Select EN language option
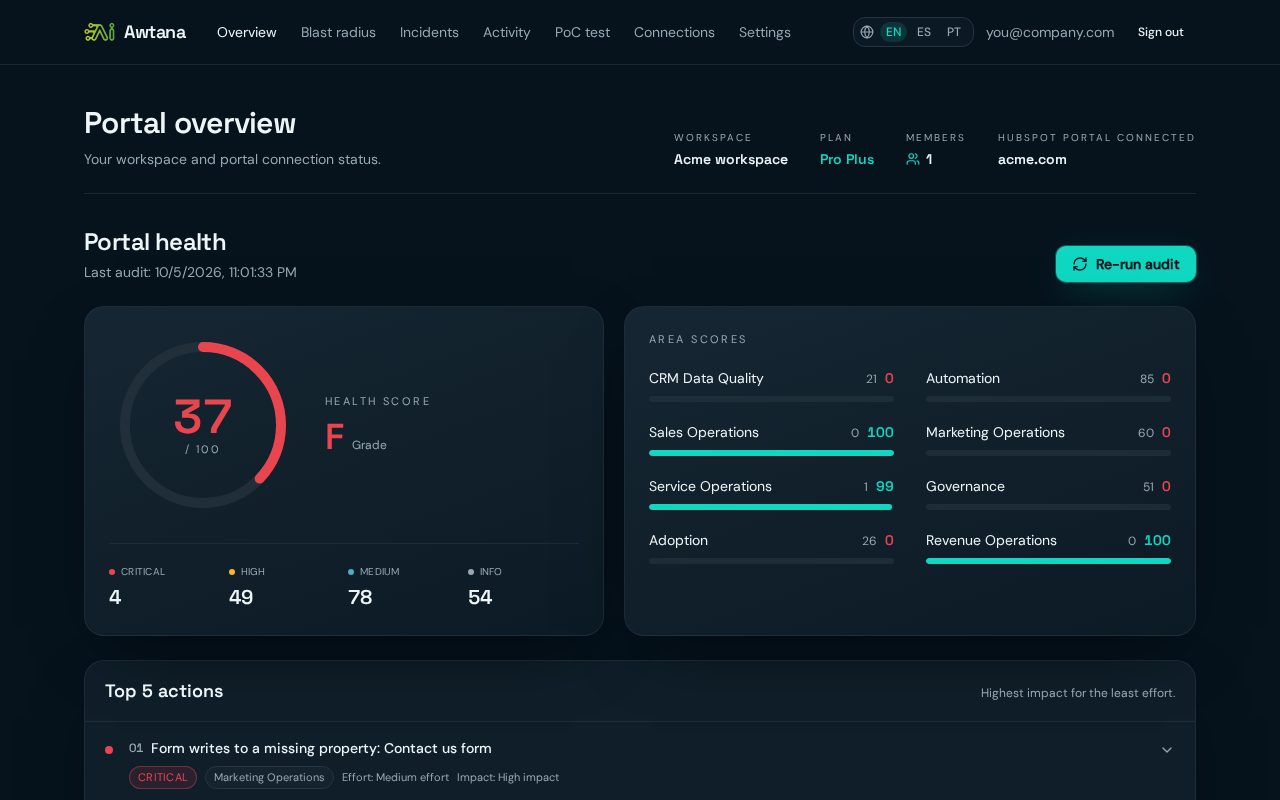1280x800 pixels. 893,32
